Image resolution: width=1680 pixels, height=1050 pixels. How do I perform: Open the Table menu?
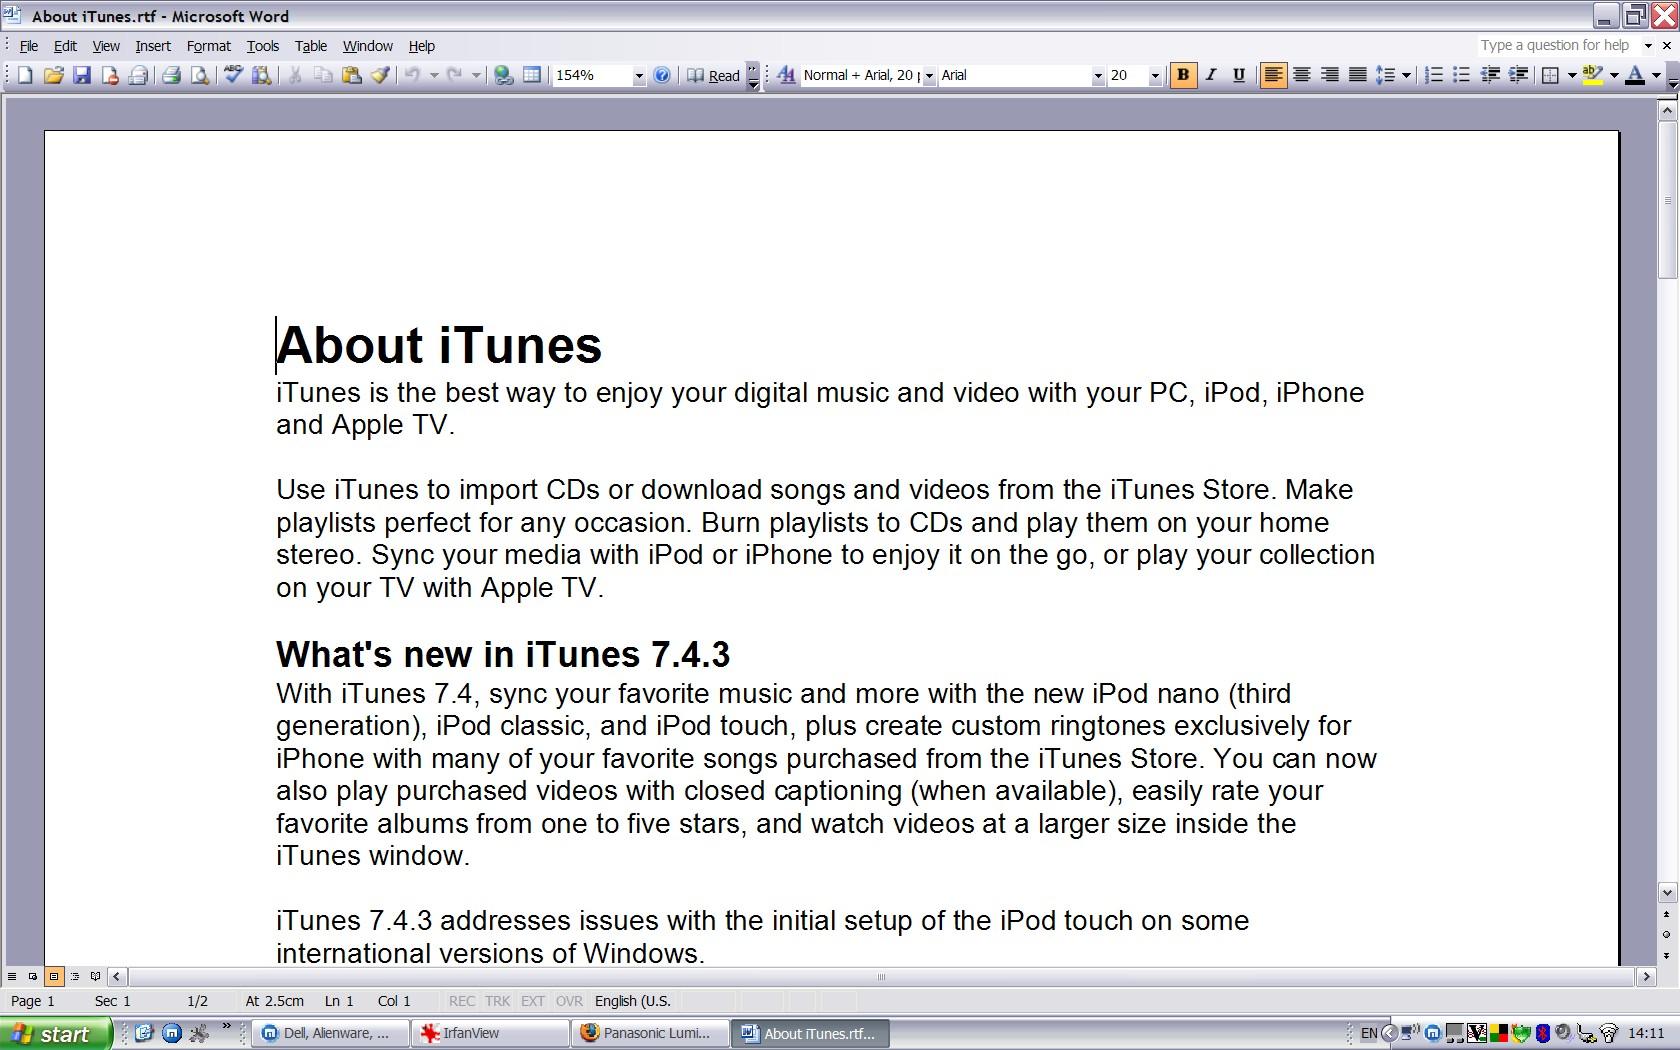coord(311,46)
